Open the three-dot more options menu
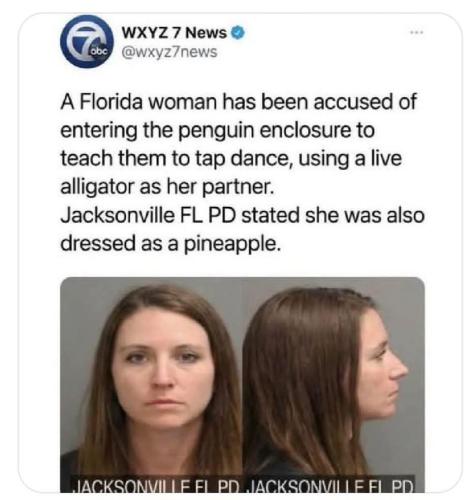Image resolution: width=472 pixels, height=500 pixels. tap(416, 32)
